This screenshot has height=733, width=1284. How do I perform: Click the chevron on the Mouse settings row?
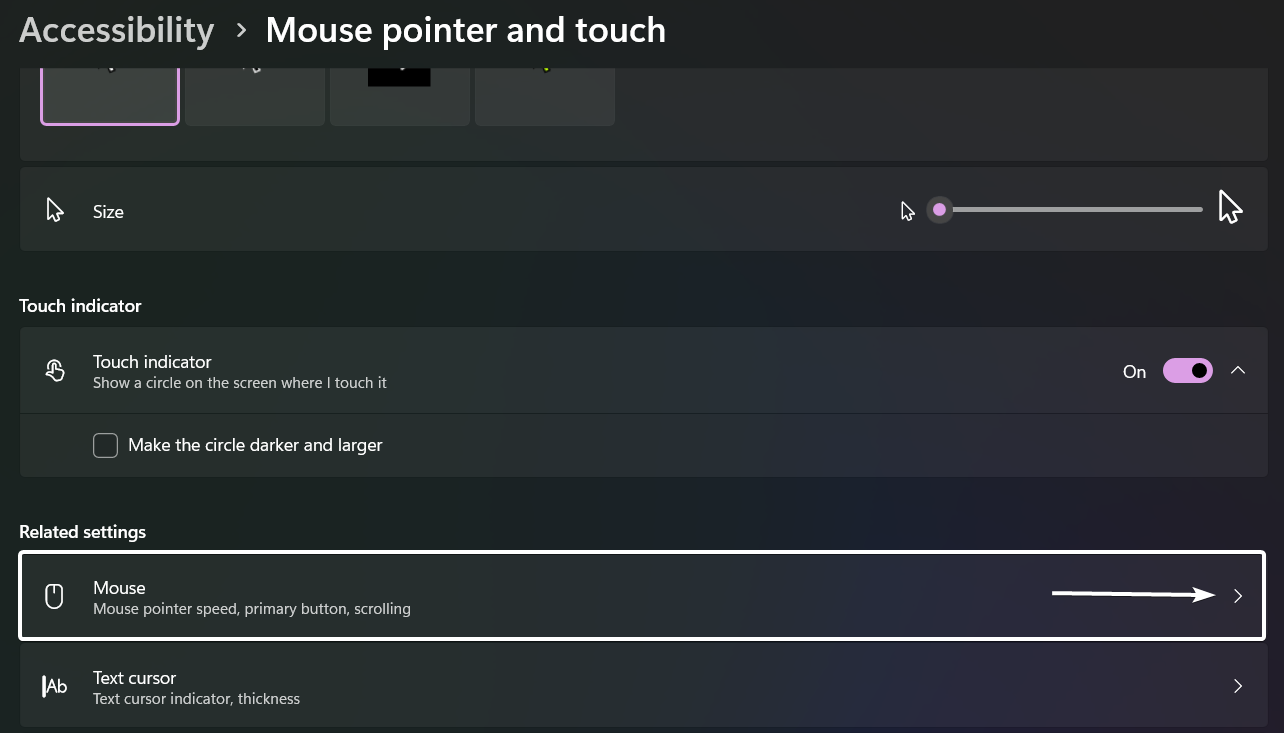pos(1238,595)
